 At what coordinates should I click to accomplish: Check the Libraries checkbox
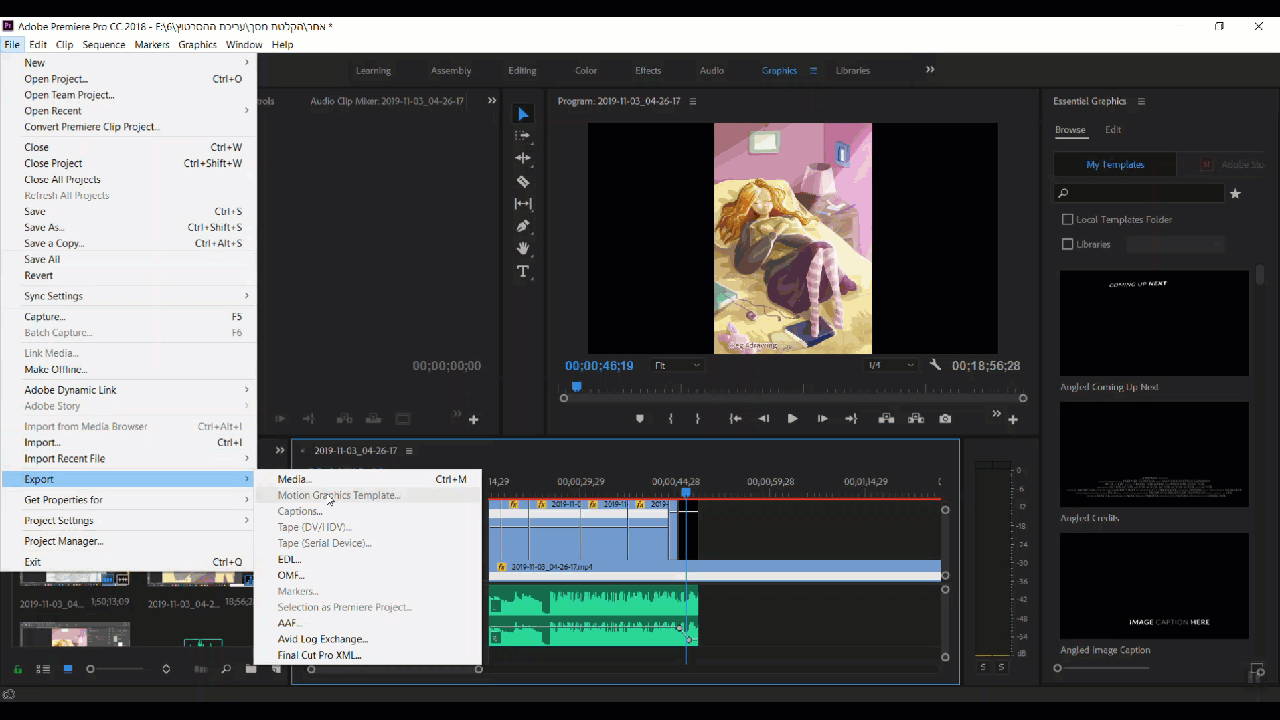[x=1067, y=244]
